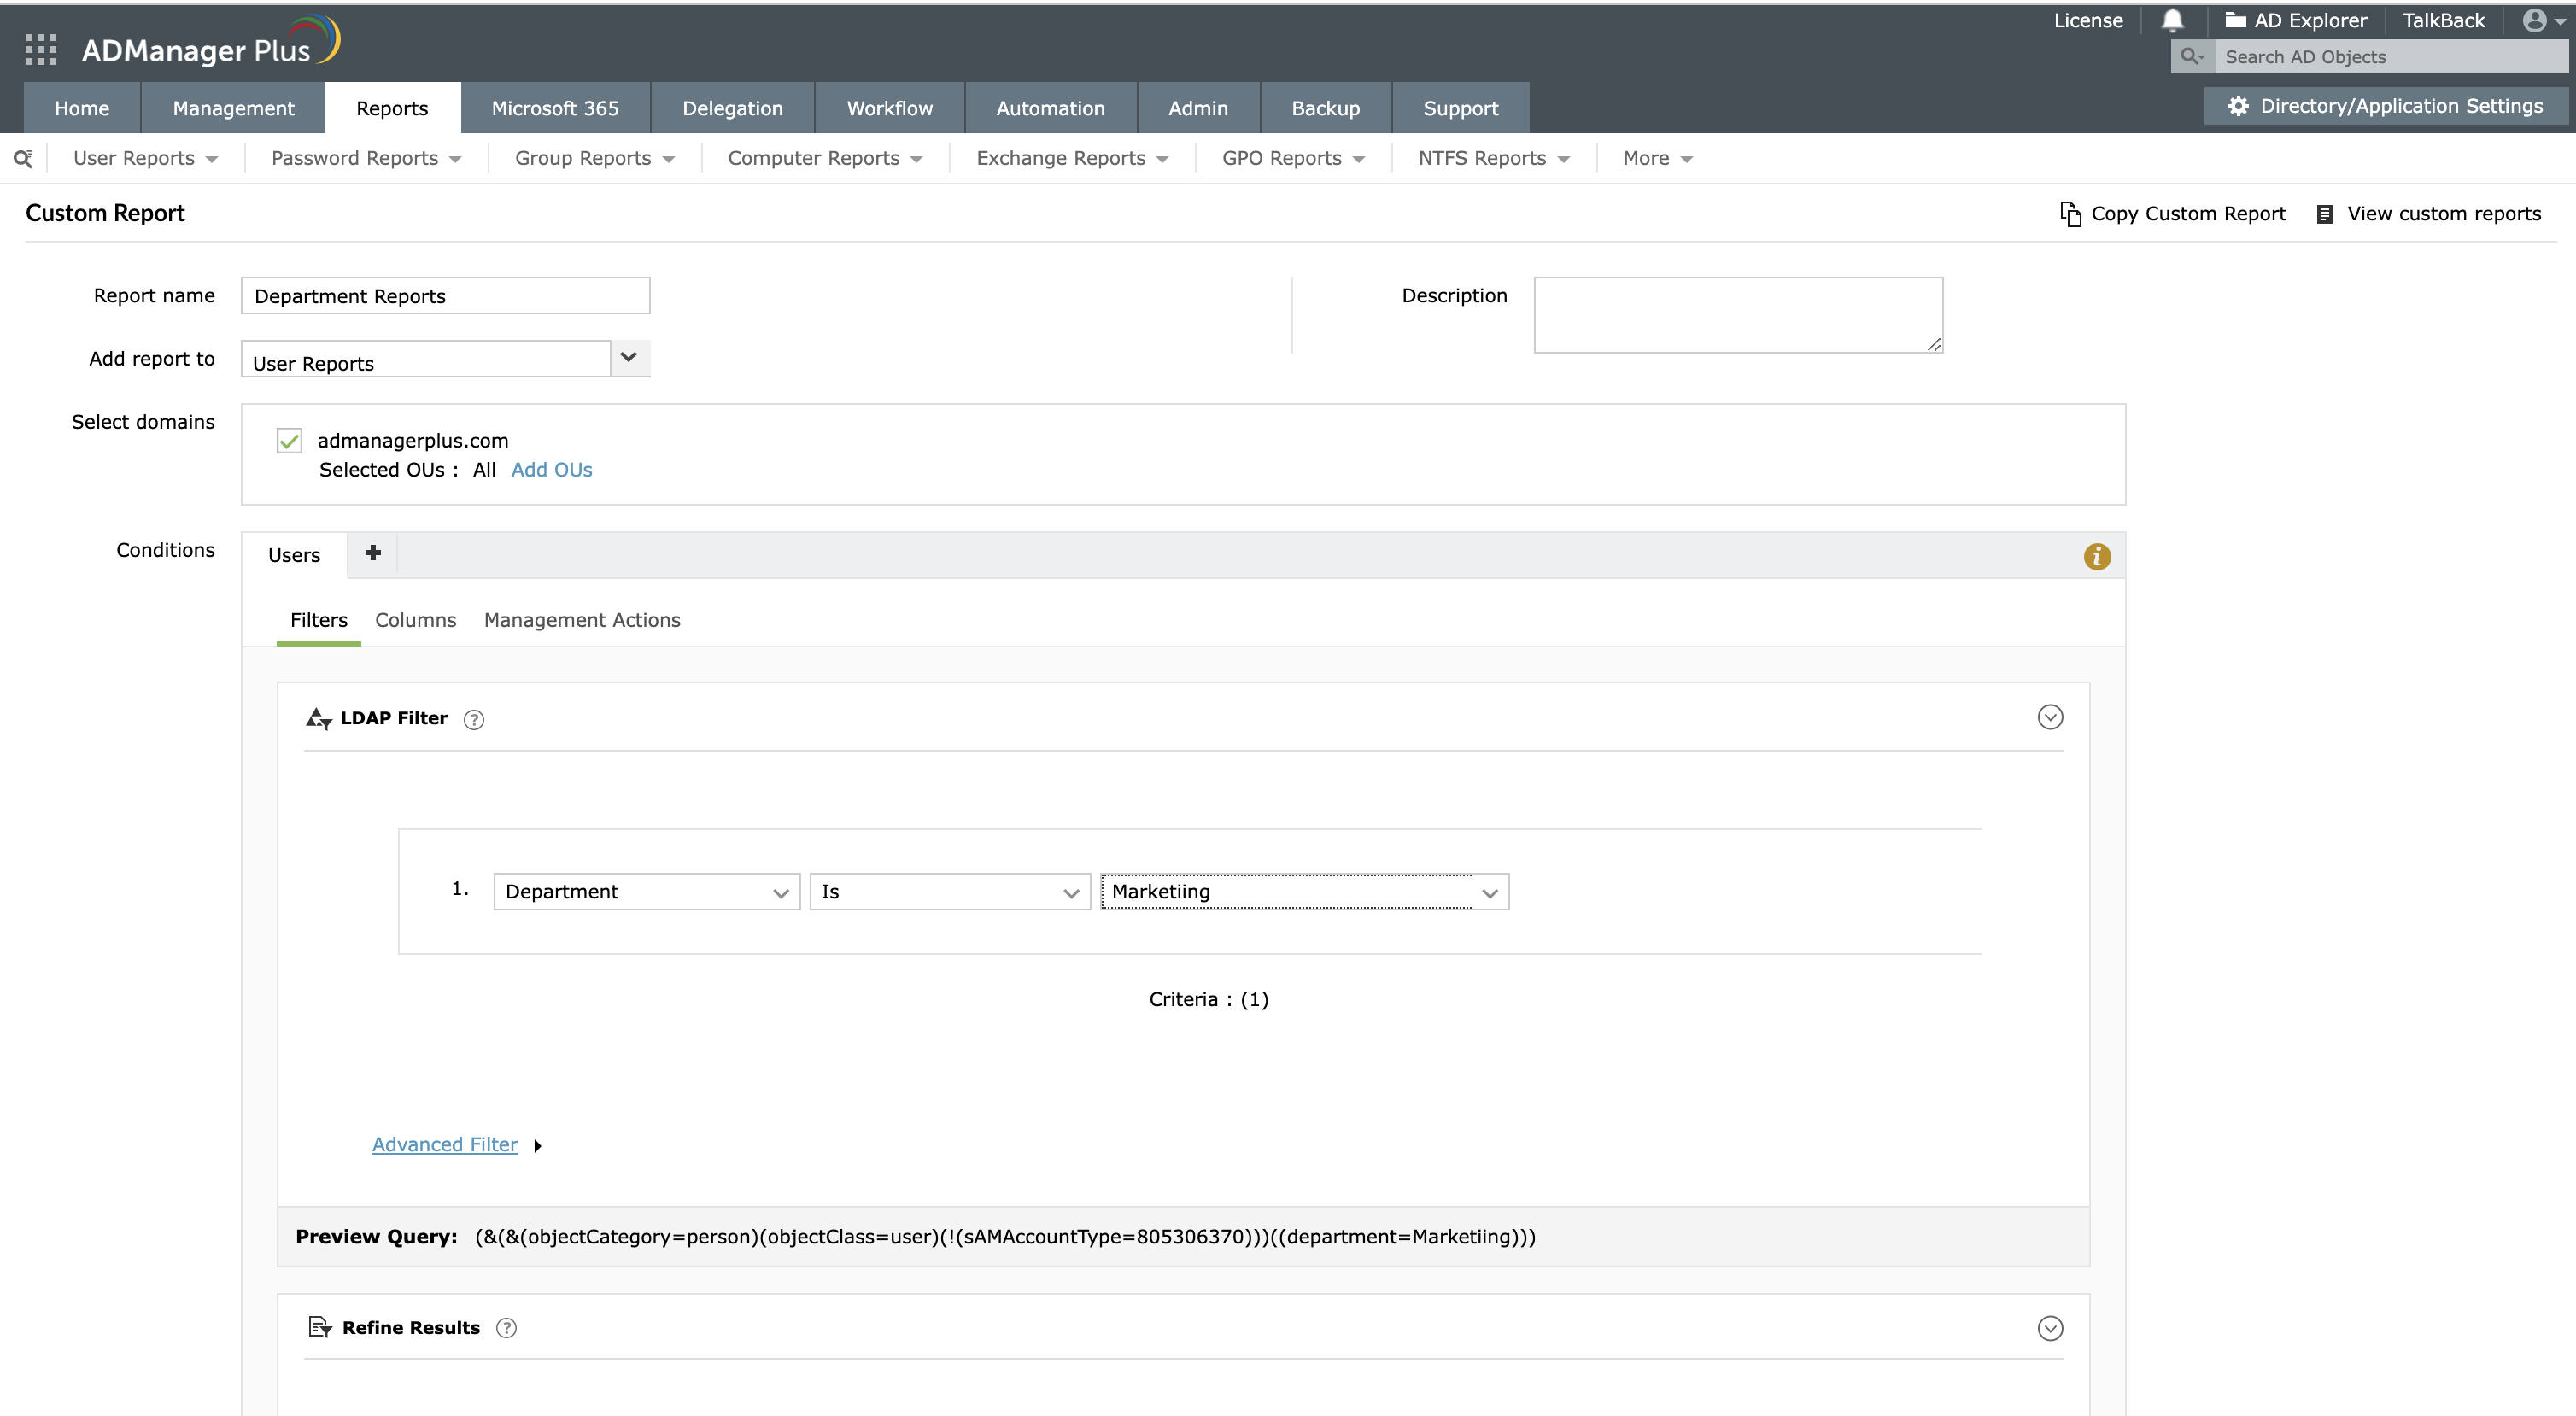Open the Is condition dropdown
Screen dimensions: 2576x1416
point(949,892)
